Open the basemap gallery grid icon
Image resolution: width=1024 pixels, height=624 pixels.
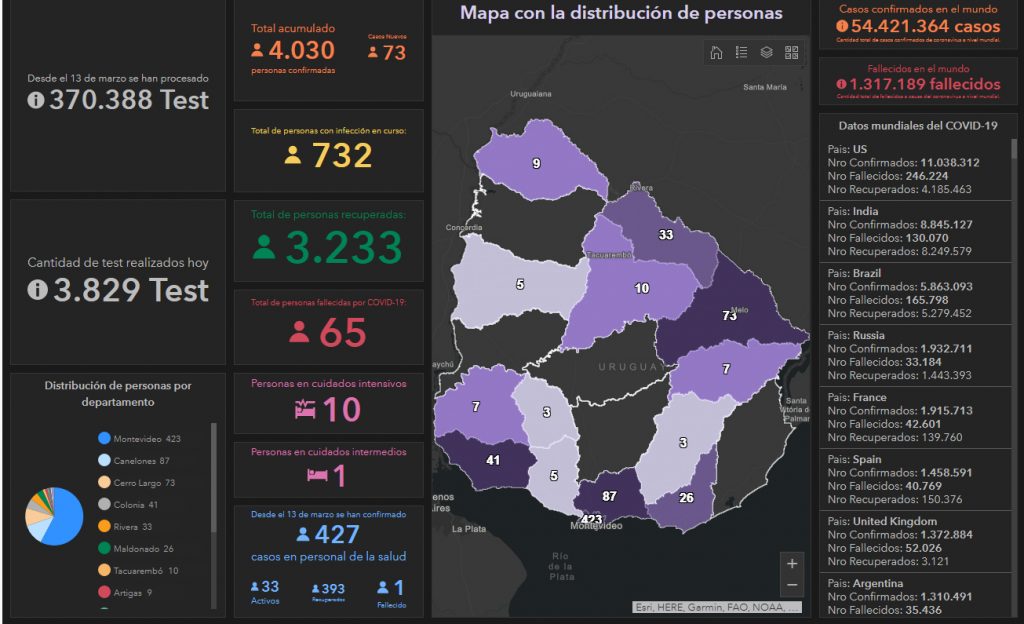click(792, 53)
